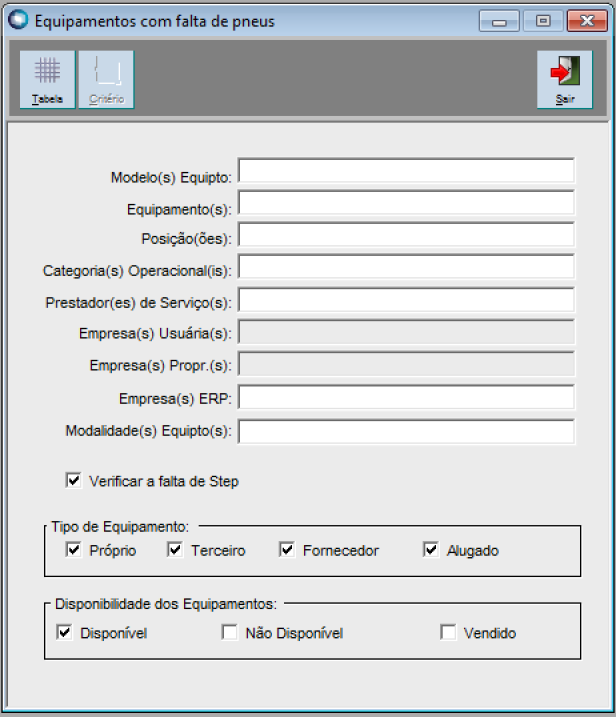
Task: Focus the Empresa(s) ERP input
Action: point(406,397)
